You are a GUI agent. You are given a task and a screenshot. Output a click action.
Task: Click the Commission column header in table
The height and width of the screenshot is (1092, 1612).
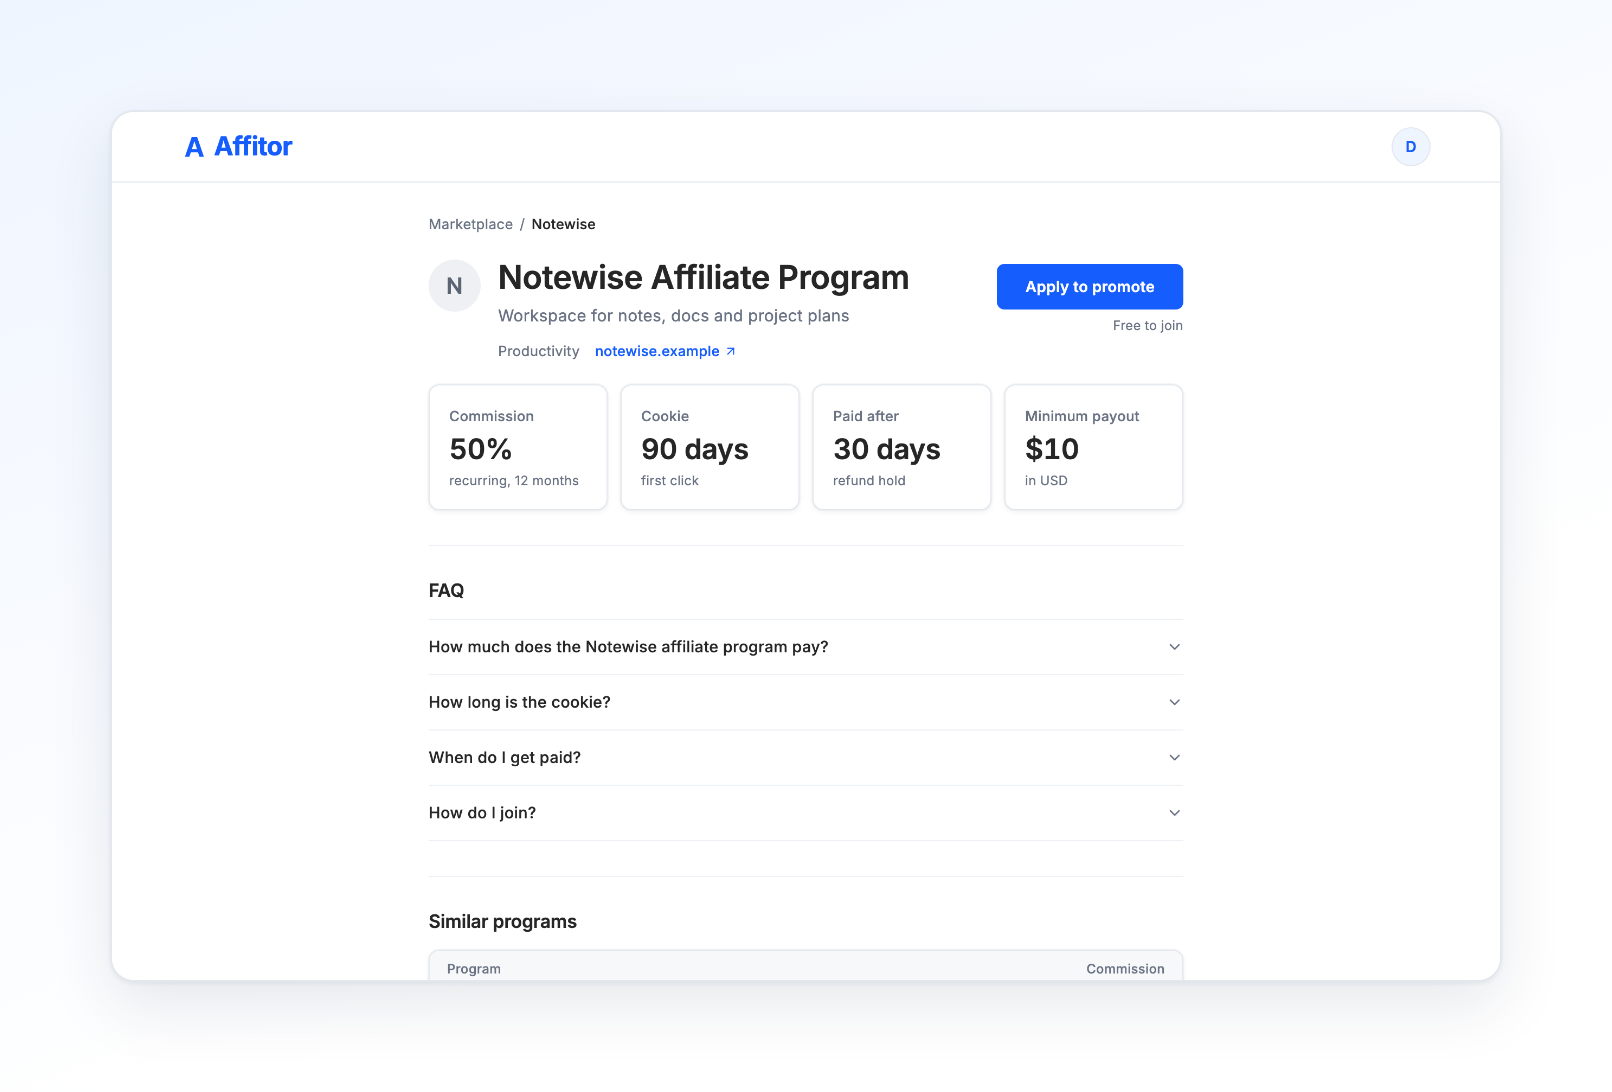tap(1126, 969)
